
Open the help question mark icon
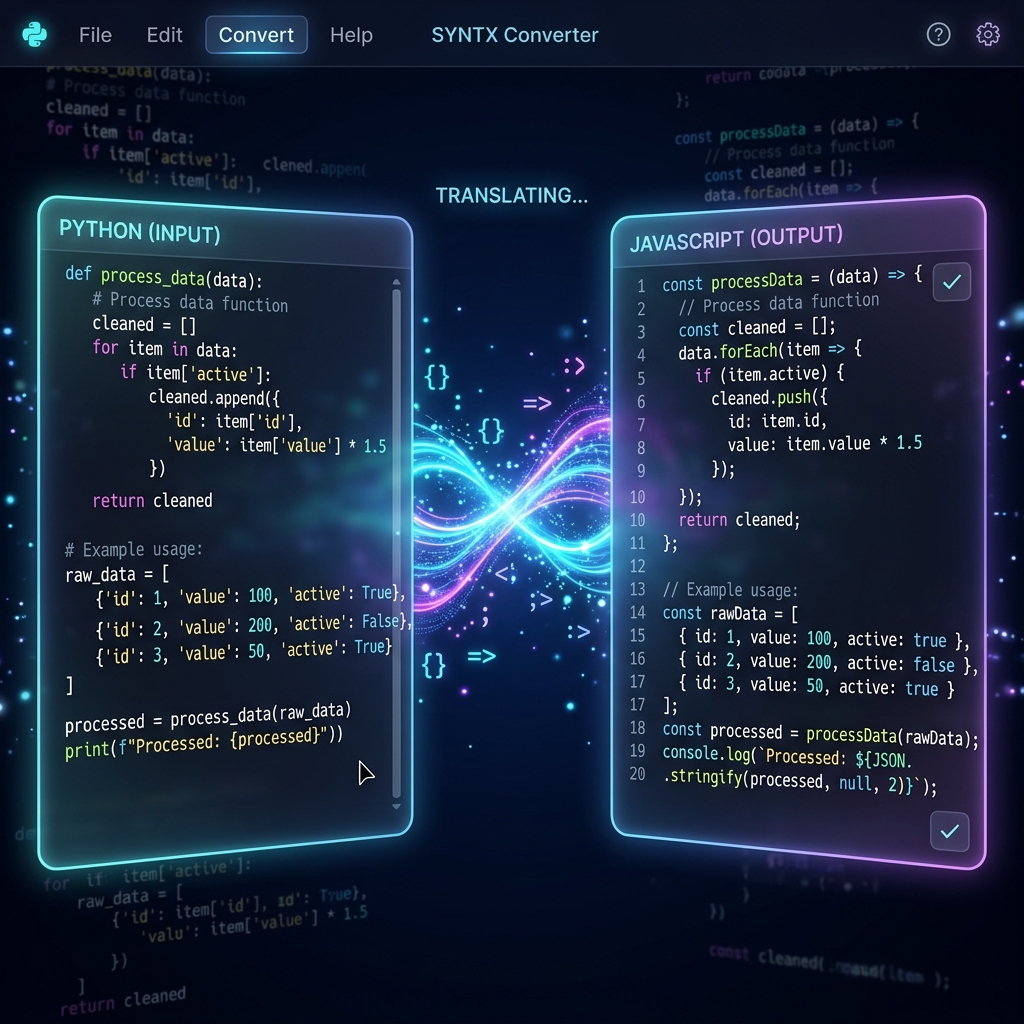pos(938,34)
